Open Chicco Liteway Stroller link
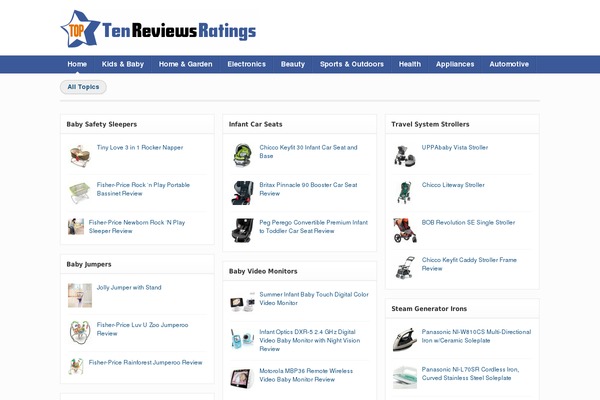 coord(453,185)
